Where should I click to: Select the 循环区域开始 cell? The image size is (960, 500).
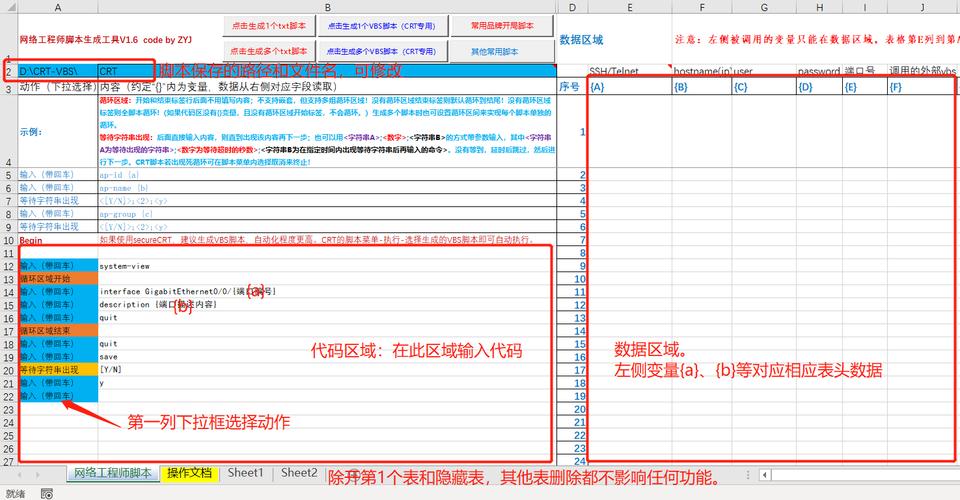[x=58, y=279]
